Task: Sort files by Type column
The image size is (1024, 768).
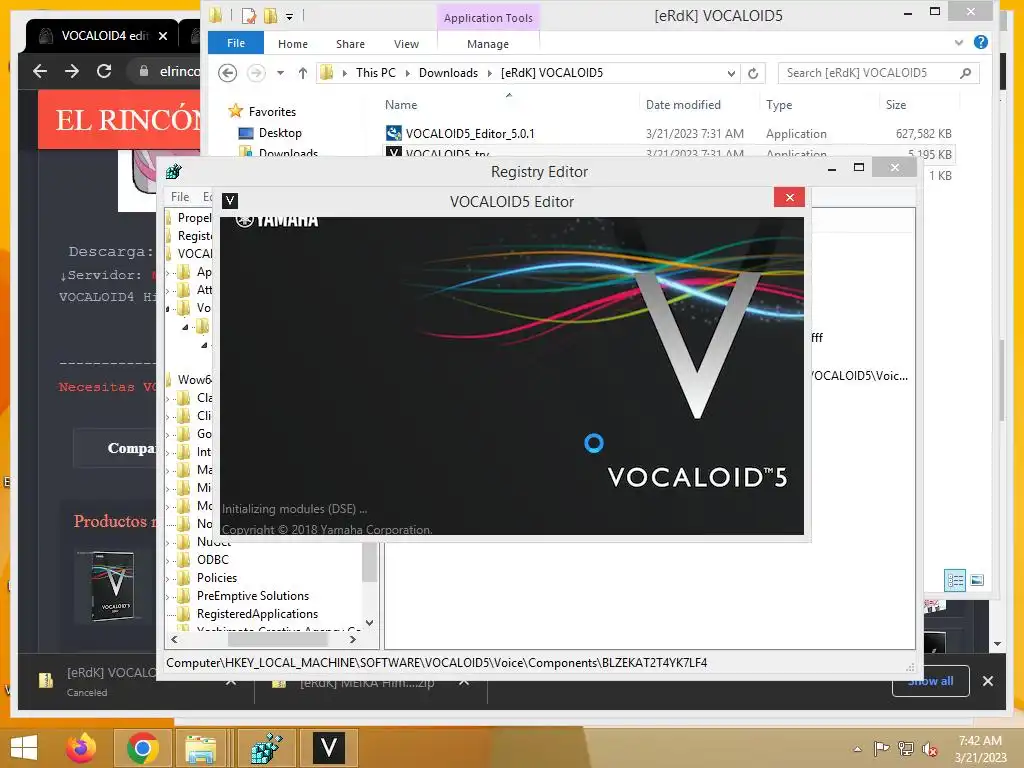Action: point(779,105)
